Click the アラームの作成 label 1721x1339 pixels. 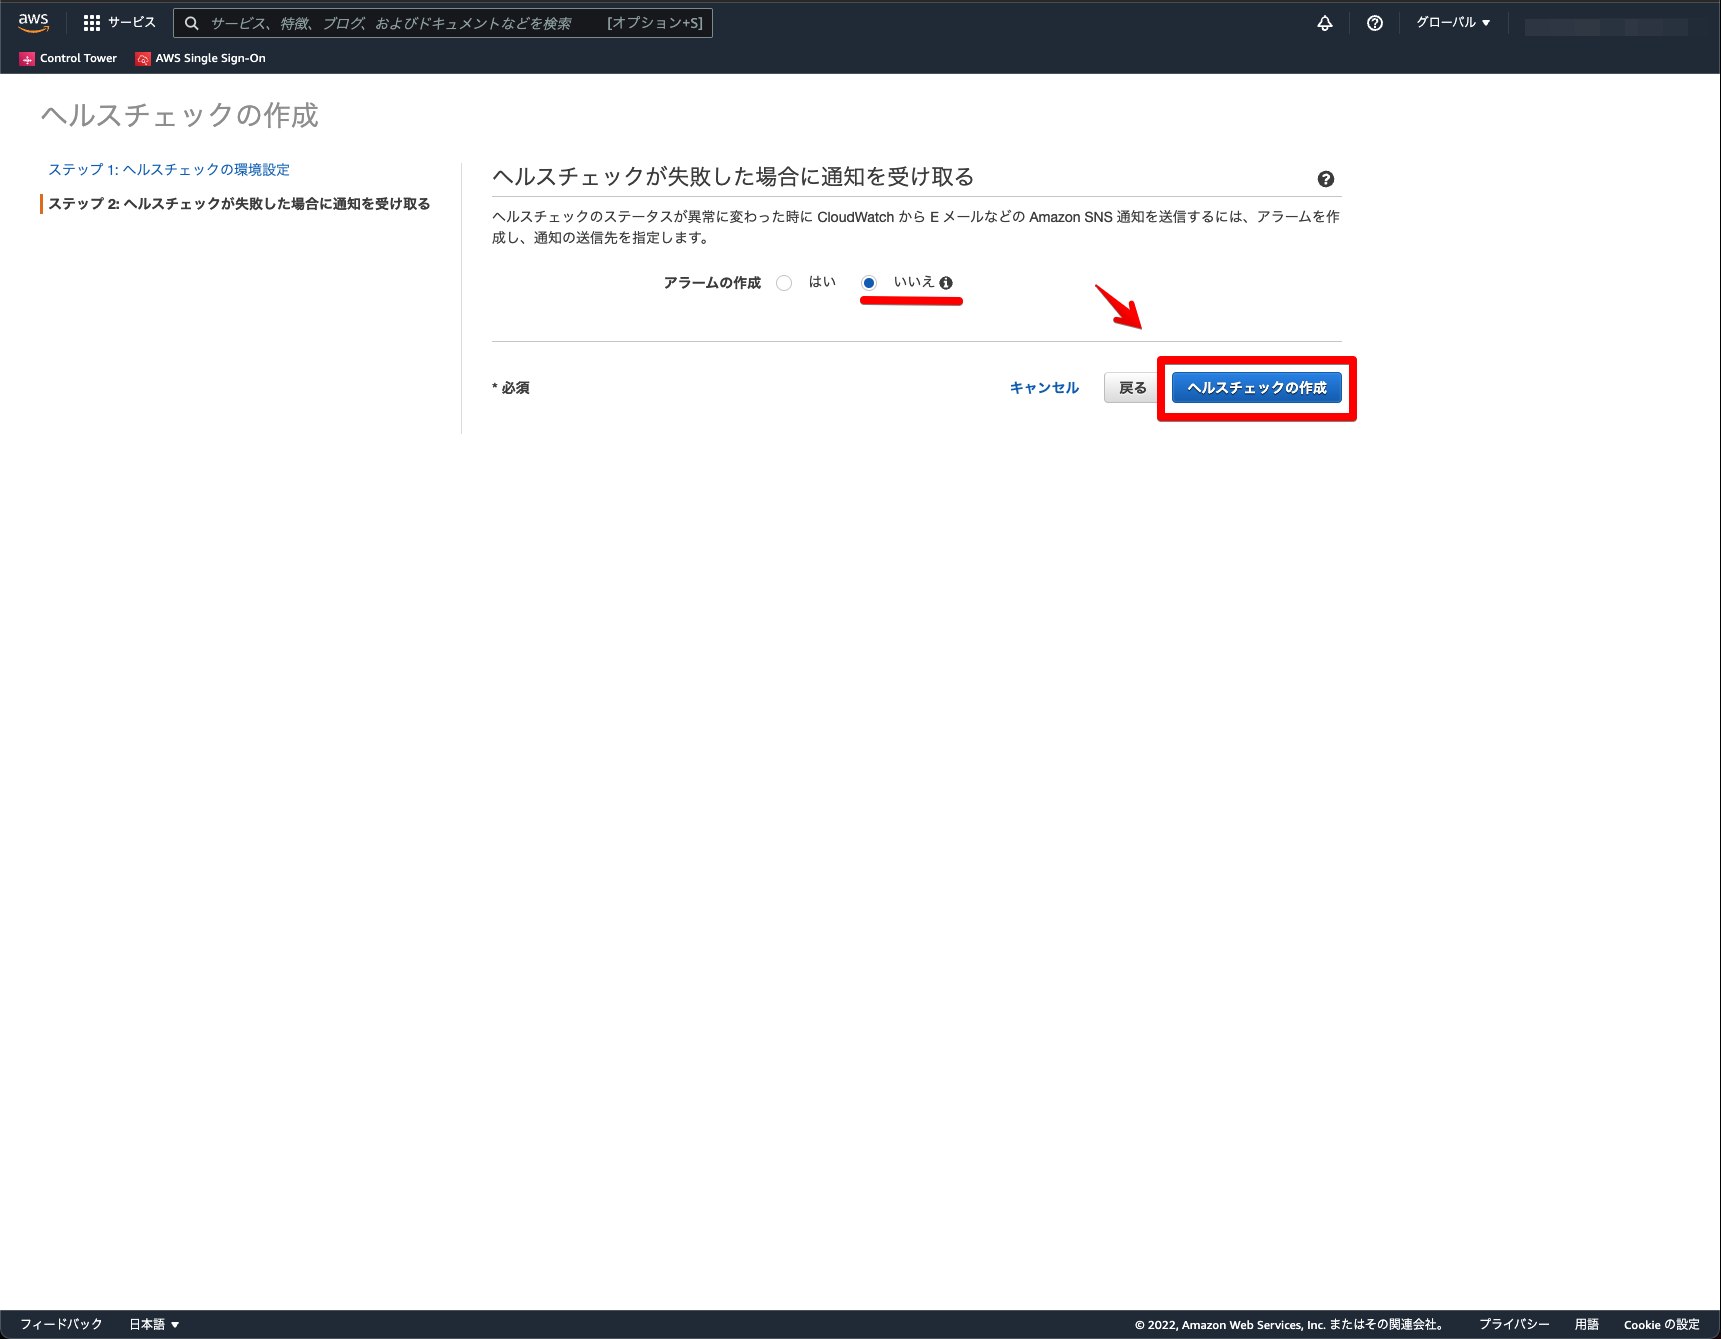tap(712, 283)
